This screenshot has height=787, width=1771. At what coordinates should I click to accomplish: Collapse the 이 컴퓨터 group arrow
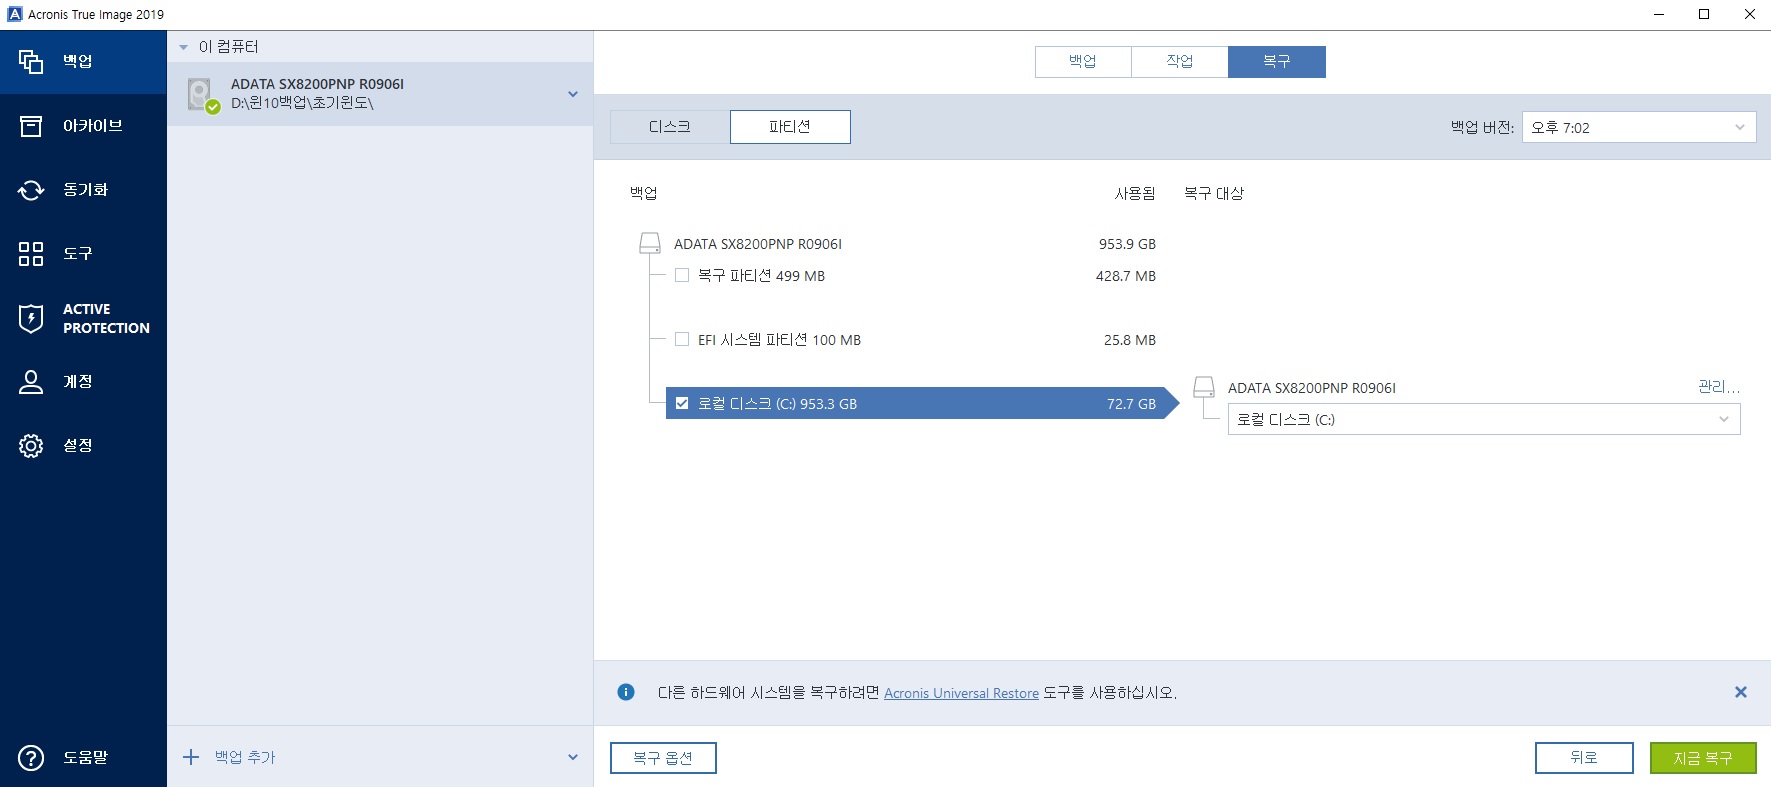point(183,47)
